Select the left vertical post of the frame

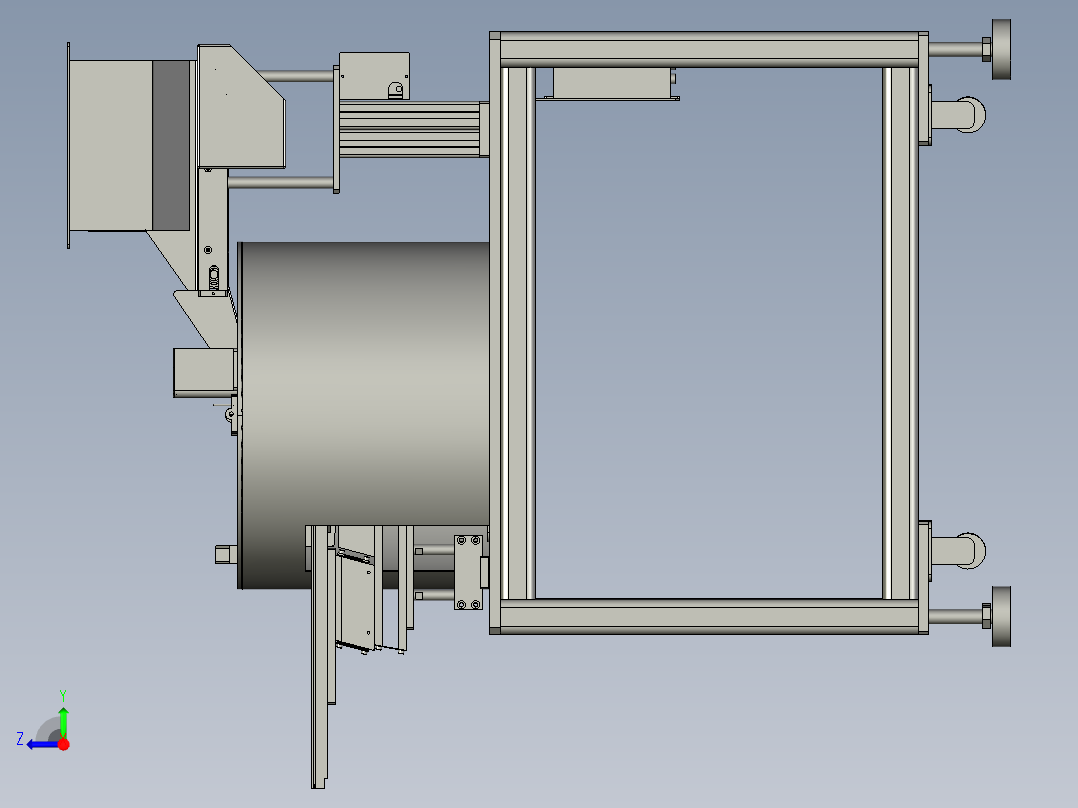click(518, 333)
